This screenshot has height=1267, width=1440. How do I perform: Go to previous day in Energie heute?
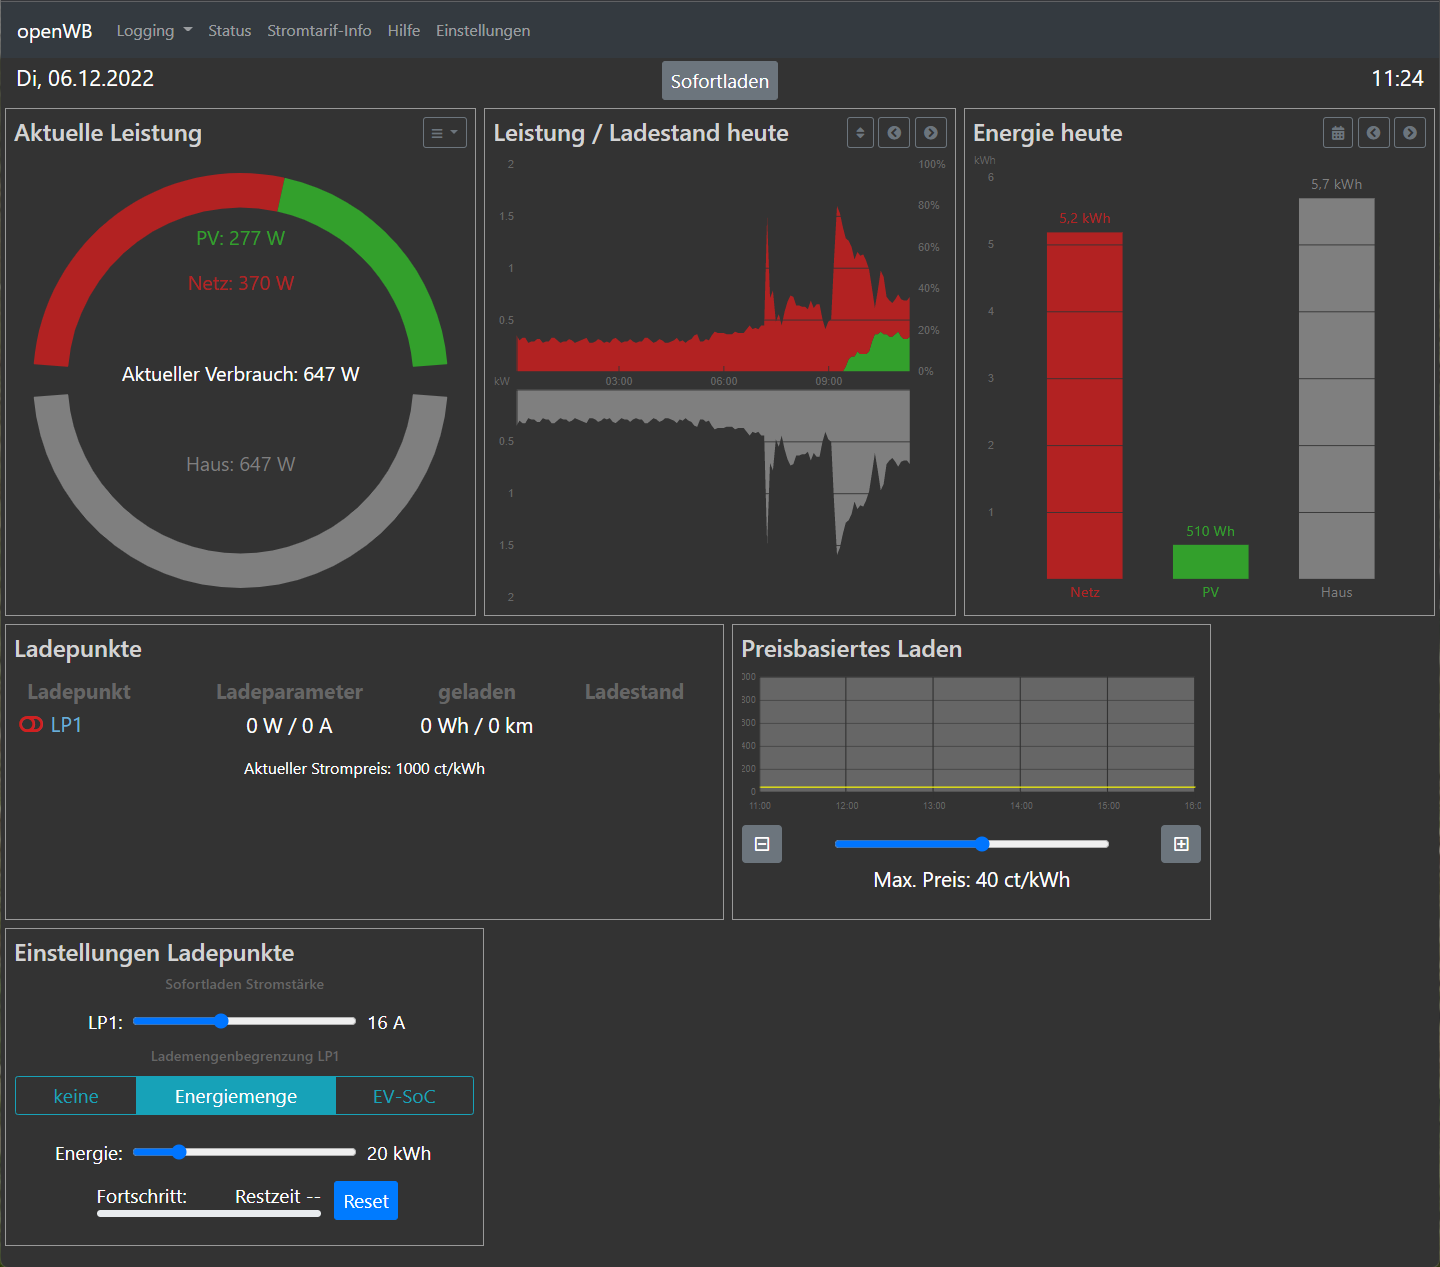[1373, 133]
